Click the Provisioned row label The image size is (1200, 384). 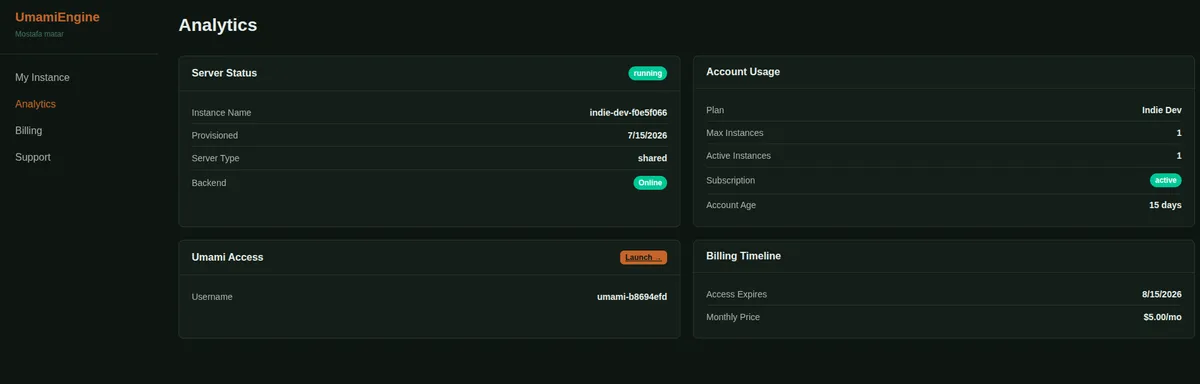(215, 135)
